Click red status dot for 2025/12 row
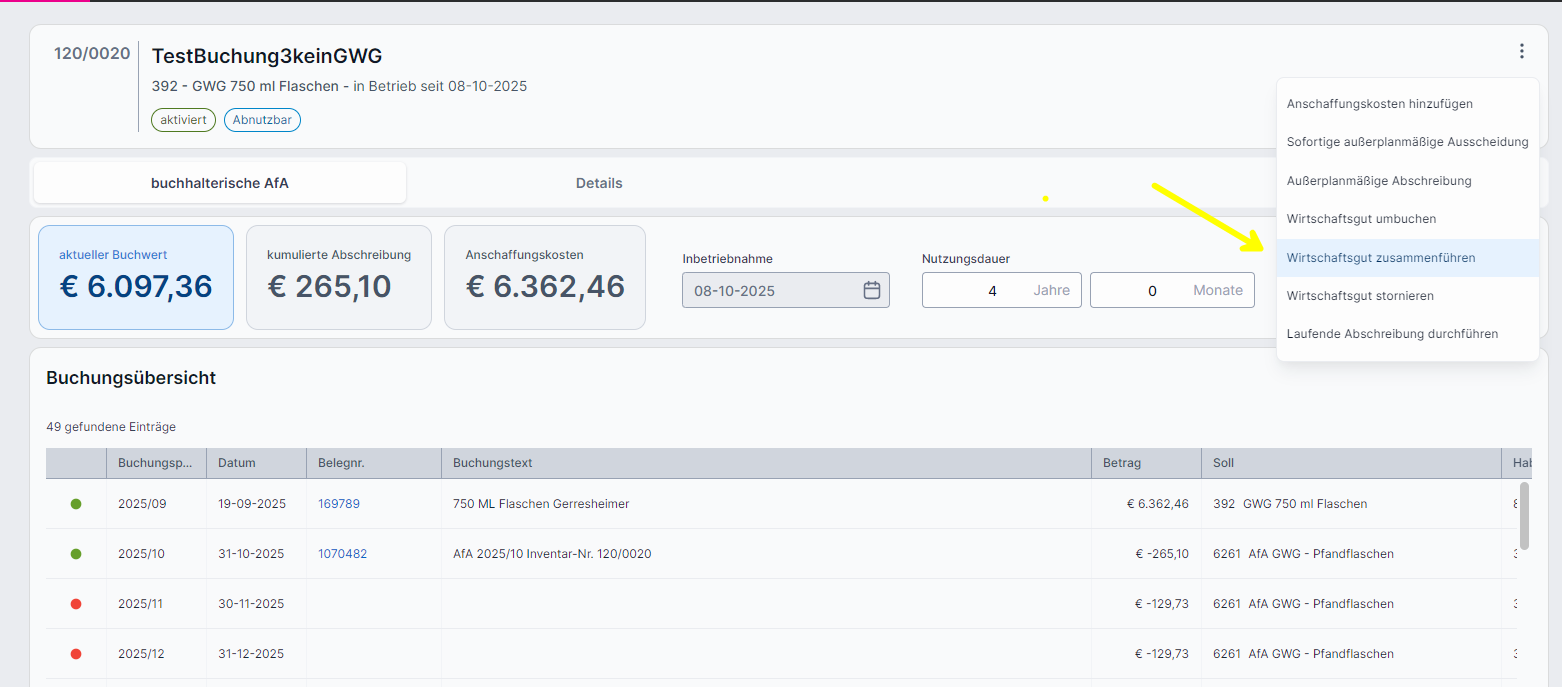This screenshot has height=687, width=1562. point(76,654)
